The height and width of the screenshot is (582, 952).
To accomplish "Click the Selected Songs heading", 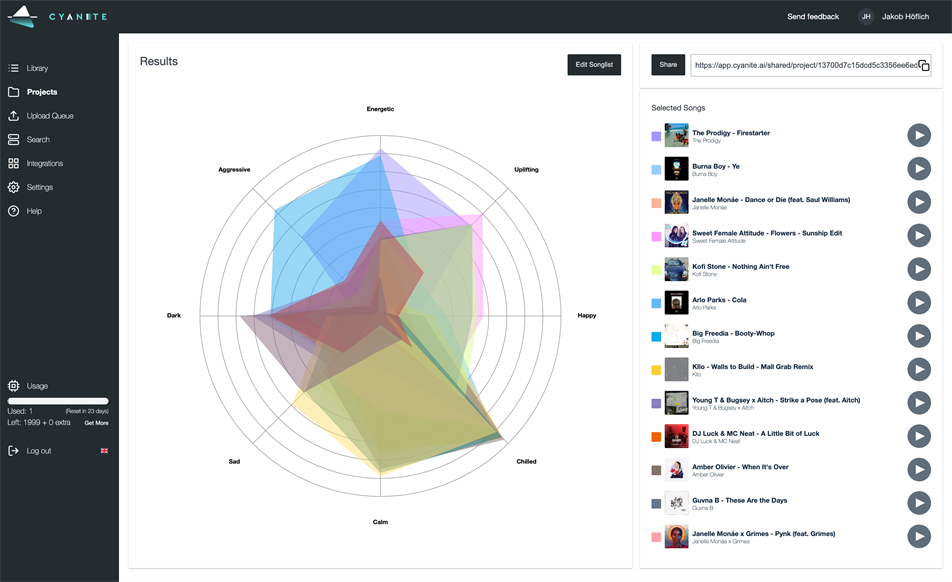I will (678, 108).
